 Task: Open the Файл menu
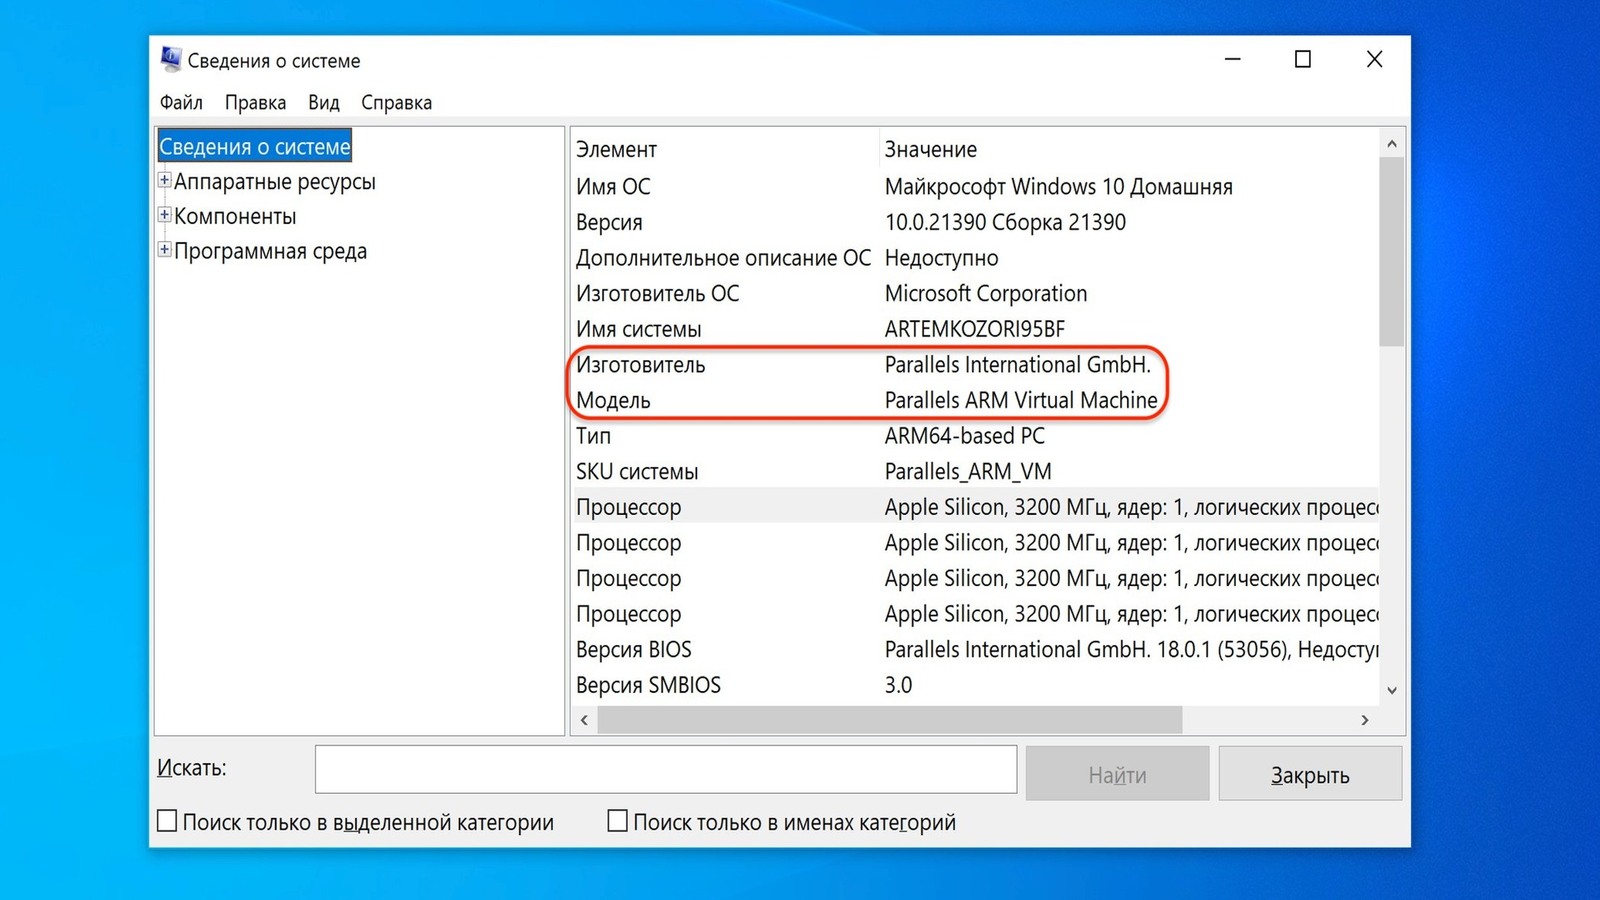click(x=181, y=102)
